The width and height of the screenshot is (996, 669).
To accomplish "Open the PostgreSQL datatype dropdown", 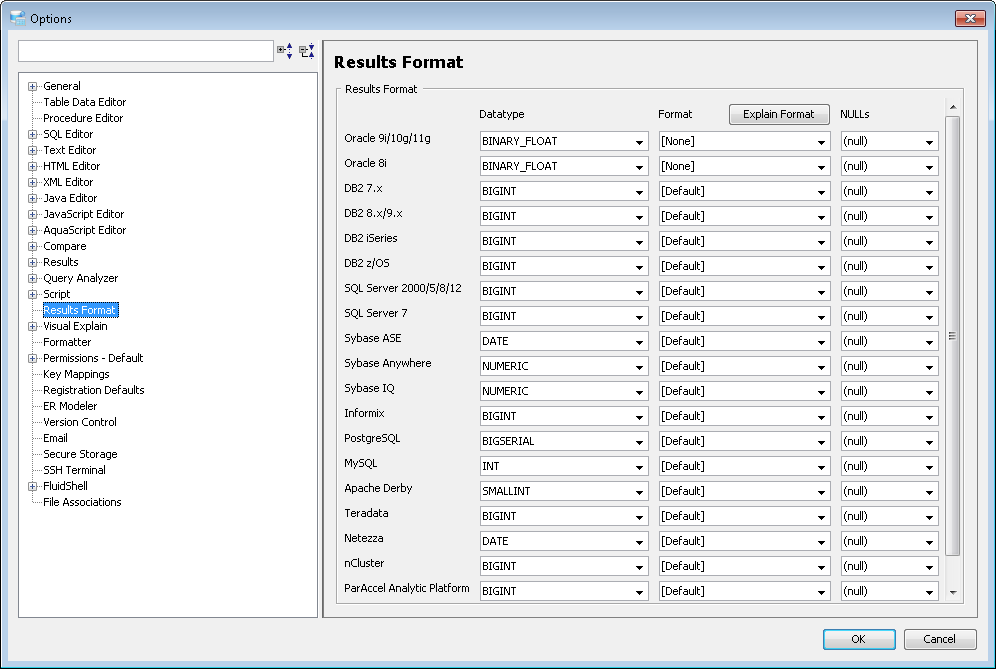I will (564, 441).
